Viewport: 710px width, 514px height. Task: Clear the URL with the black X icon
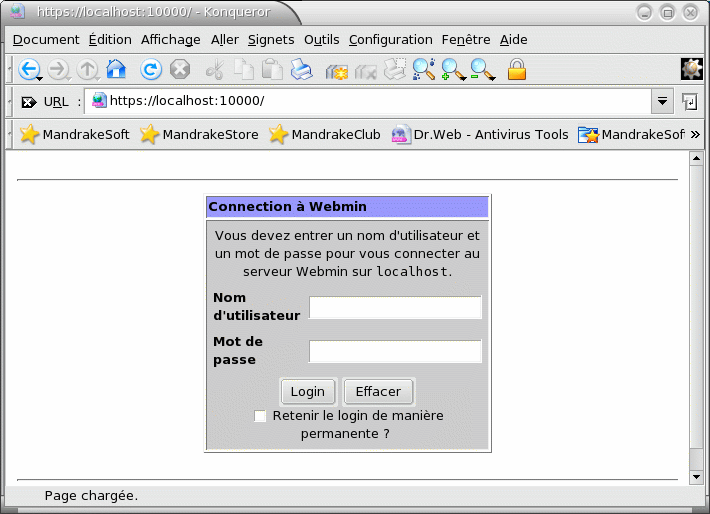29,102
